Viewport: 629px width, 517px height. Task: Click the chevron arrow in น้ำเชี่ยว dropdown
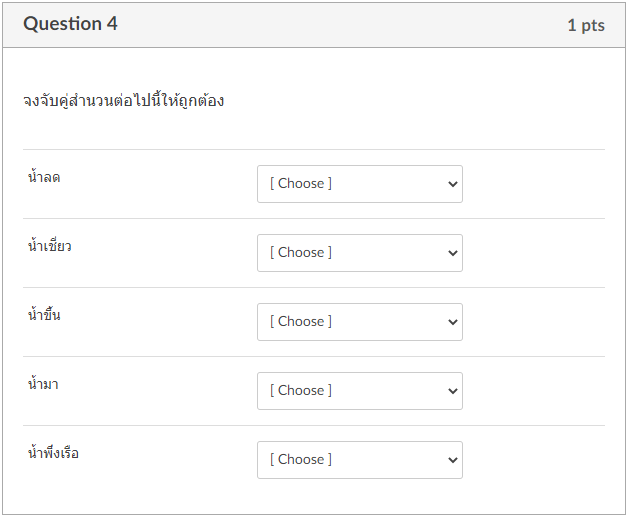452,253
